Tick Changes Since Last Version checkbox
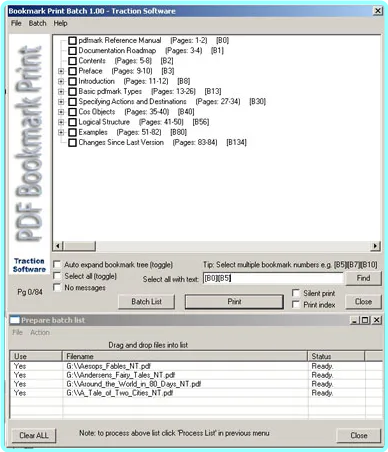The width and height of the screenshot is (388, 452). point(72,143)
